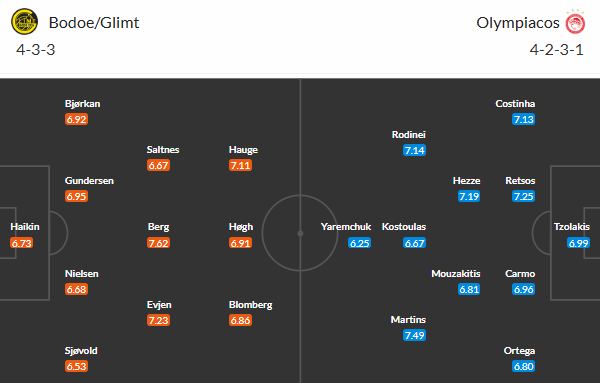Select Martins' 7.49 rating badge
600x383 pixels.
coord(414,336)
